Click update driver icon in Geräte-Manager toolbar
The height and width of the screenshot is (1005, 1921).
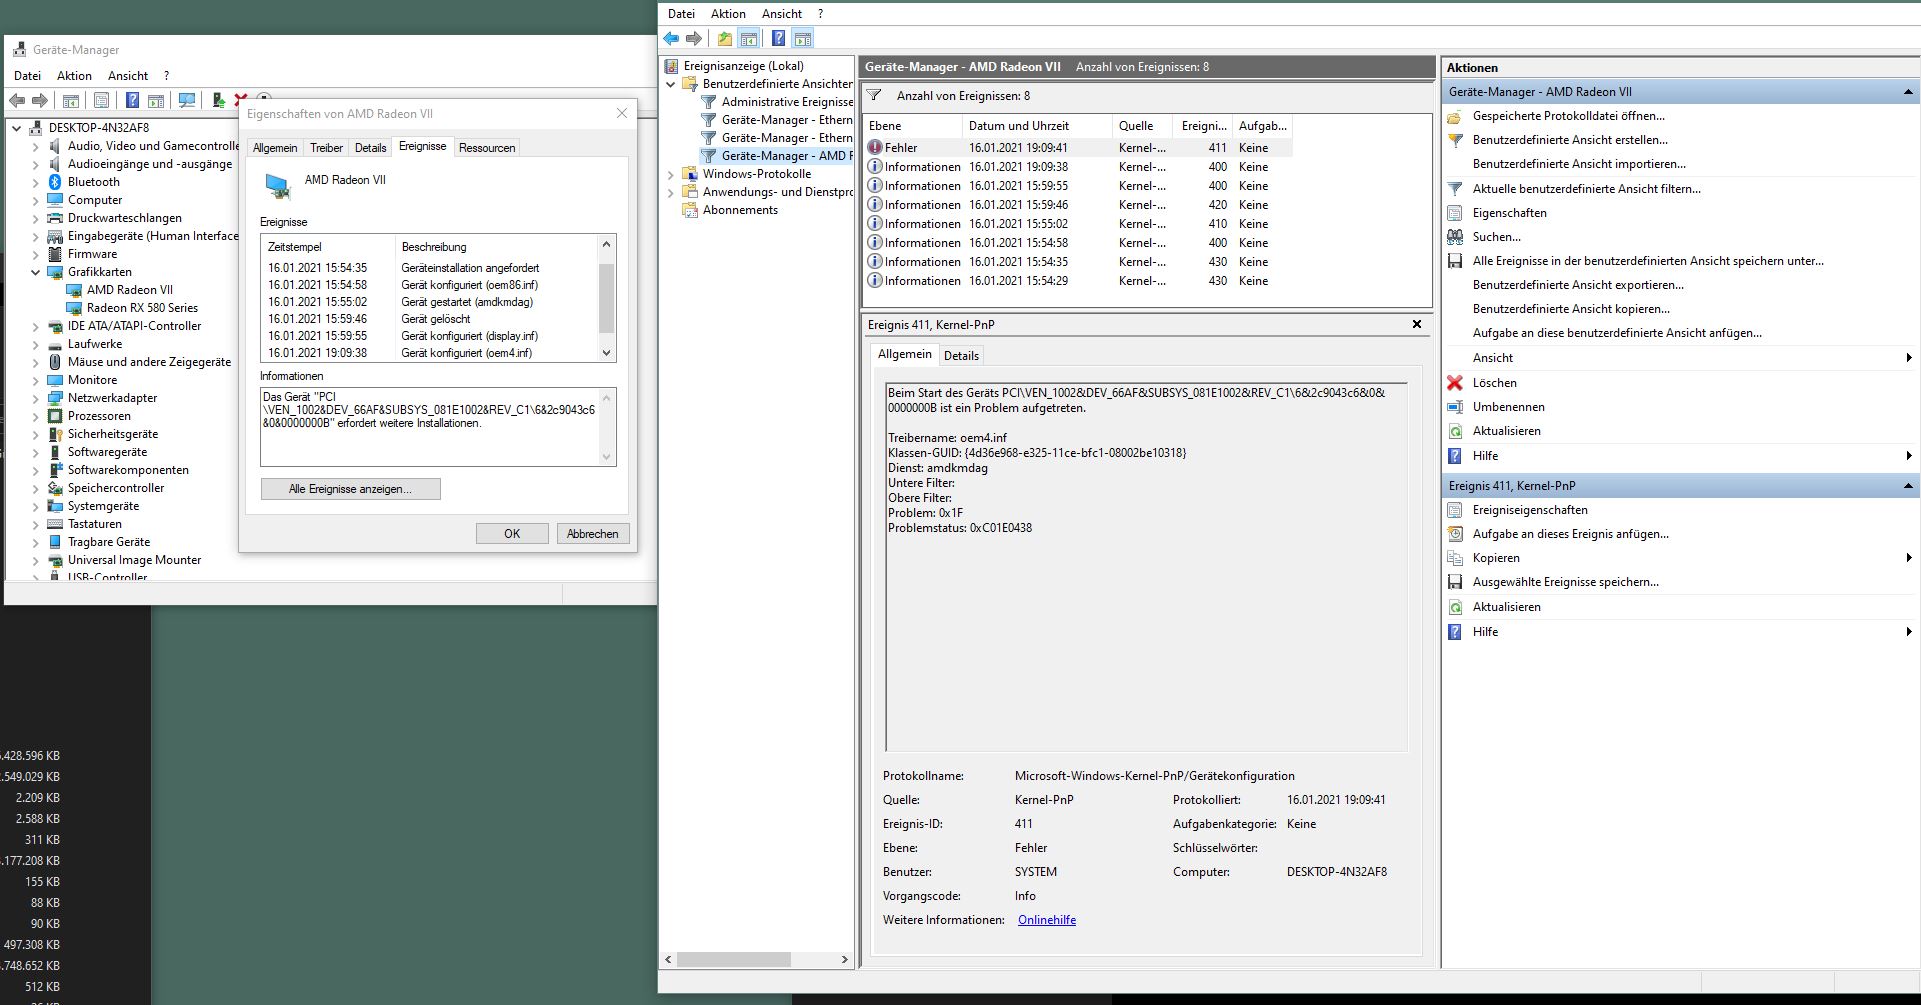click(218, 100)
